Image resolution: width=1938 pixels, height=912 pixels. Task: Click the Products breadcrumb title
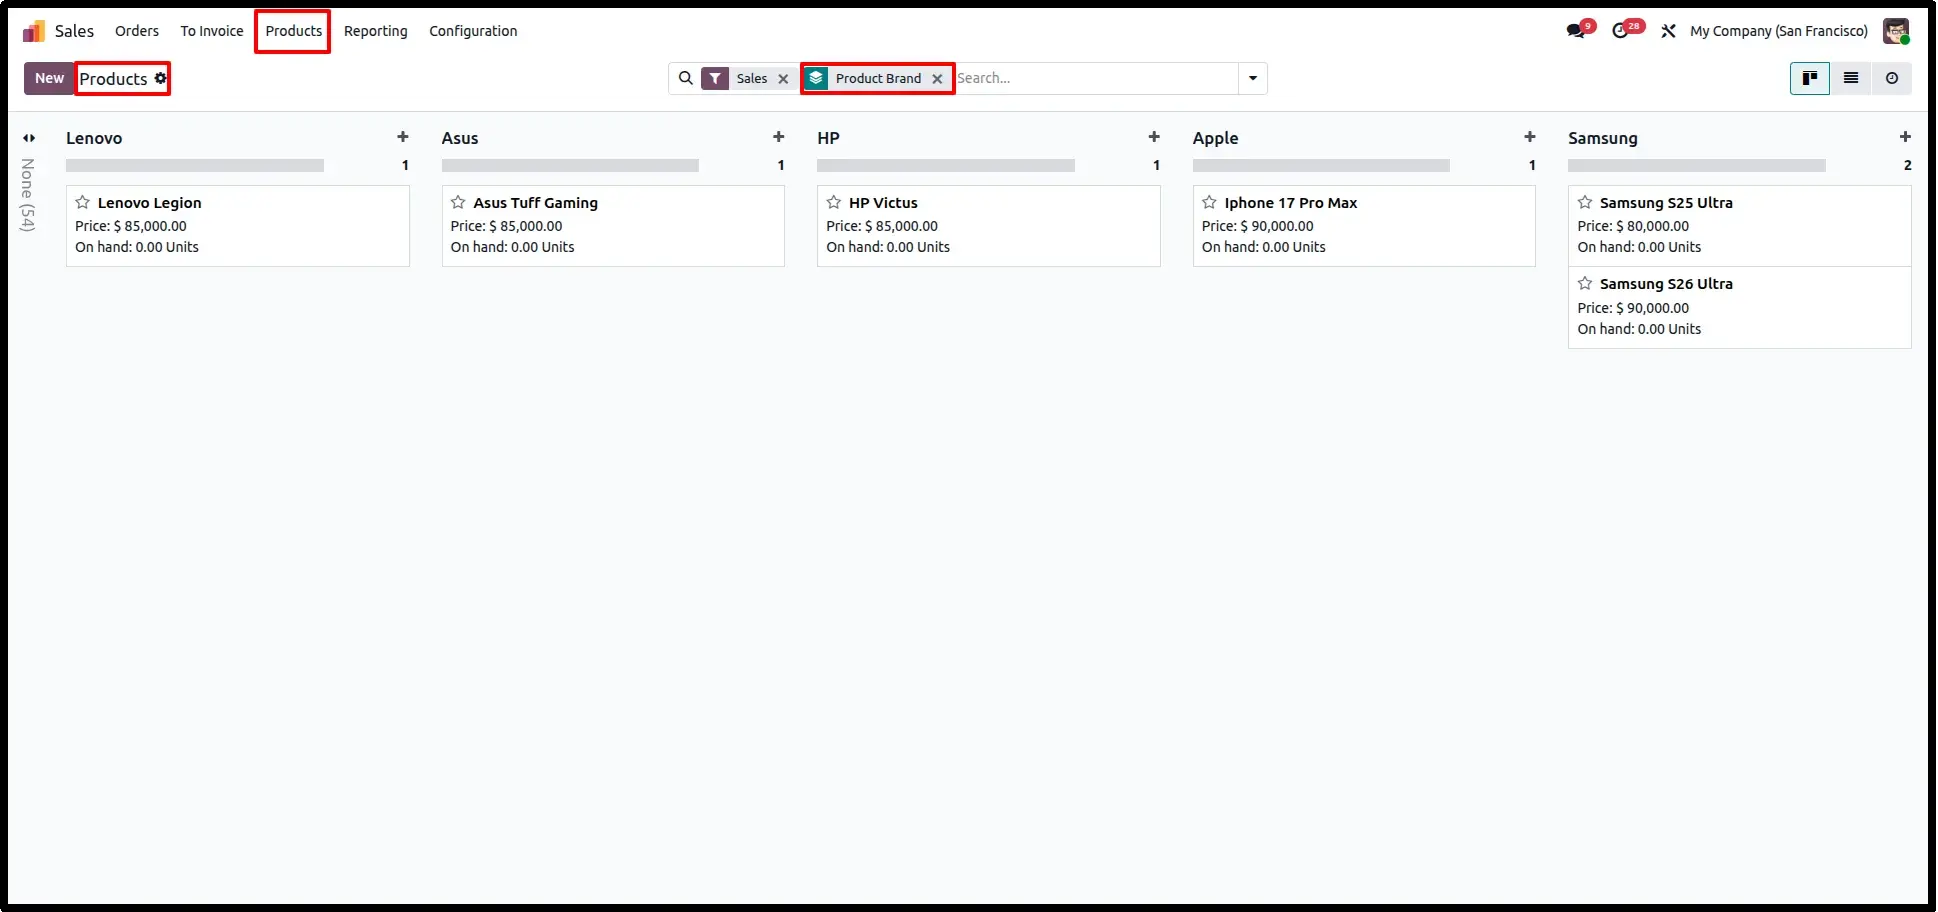113,79
